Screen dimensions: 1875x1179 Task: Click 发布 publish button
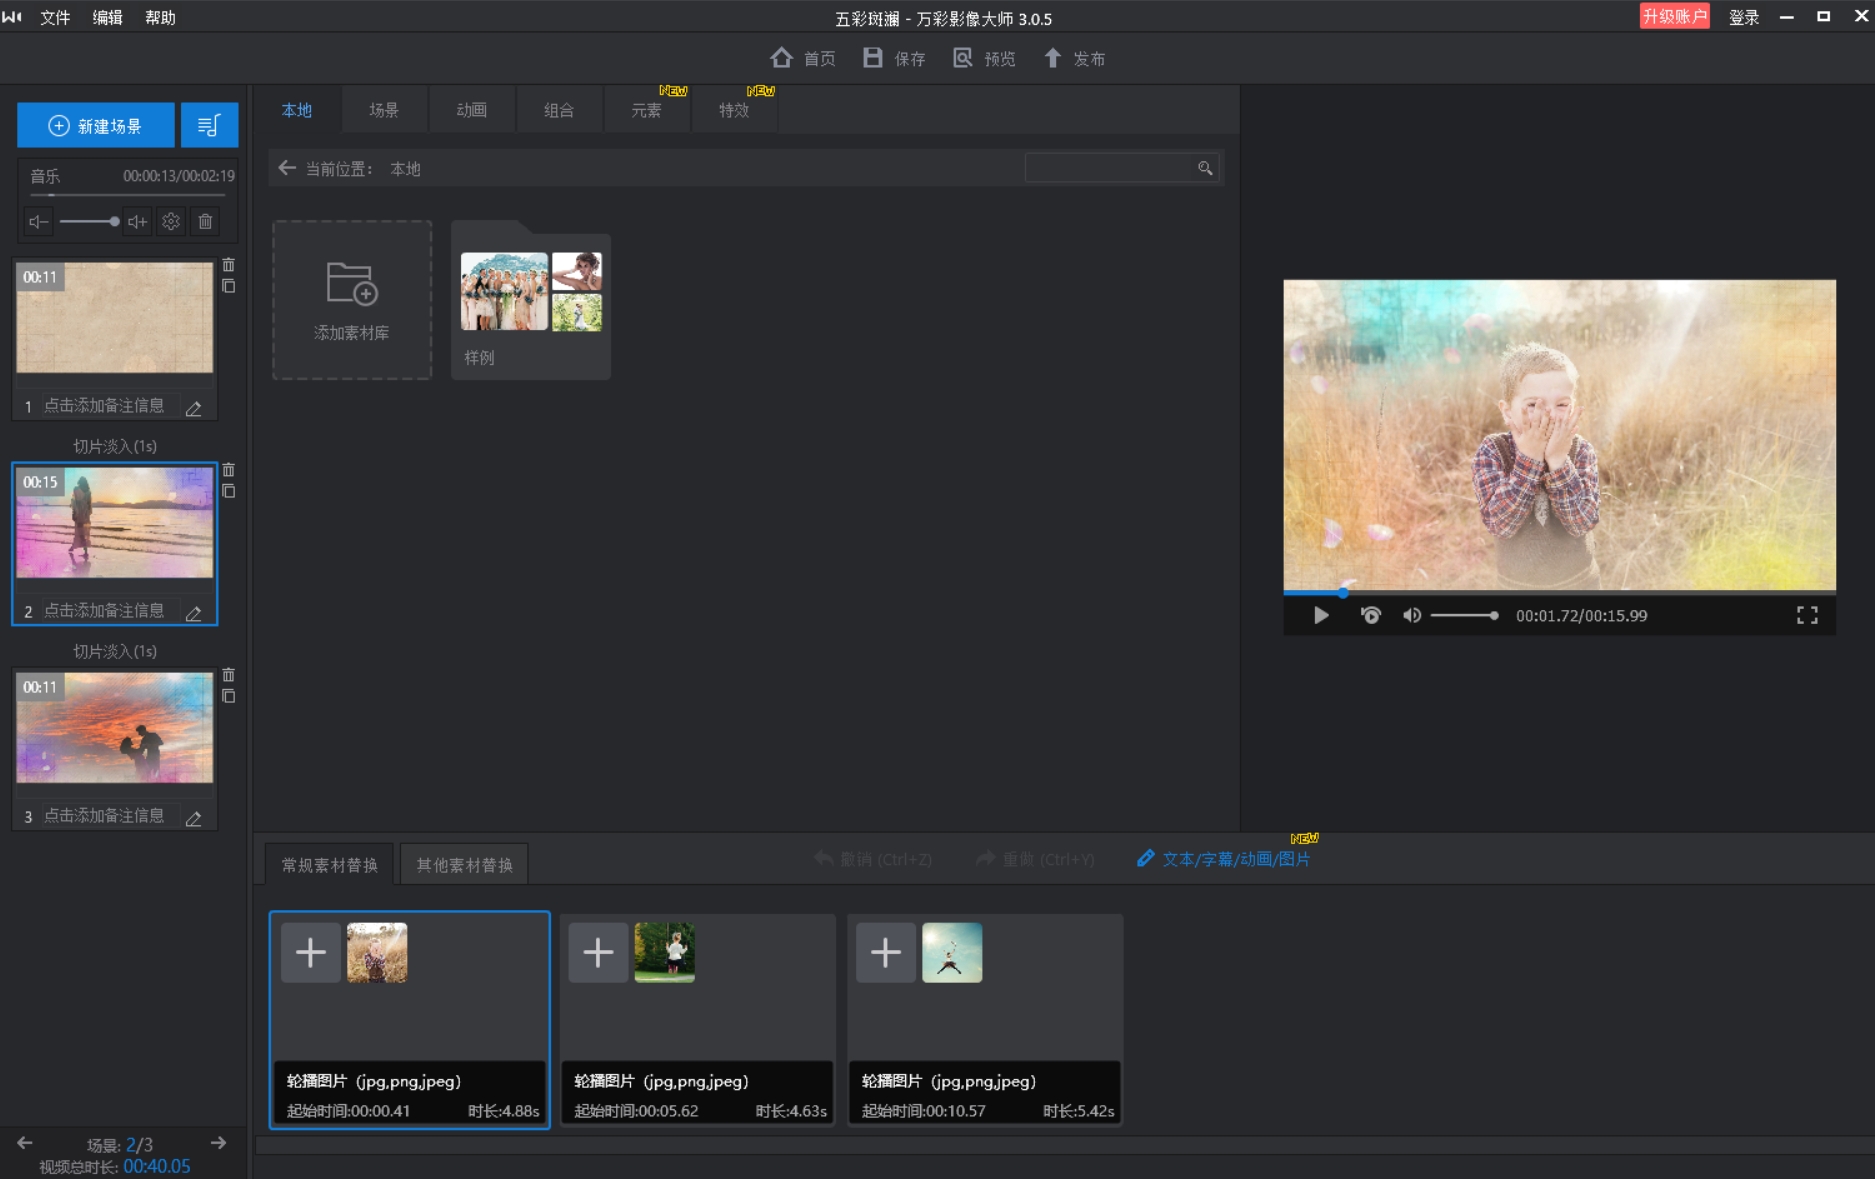pyautogui.click(x=1074, y=58)
